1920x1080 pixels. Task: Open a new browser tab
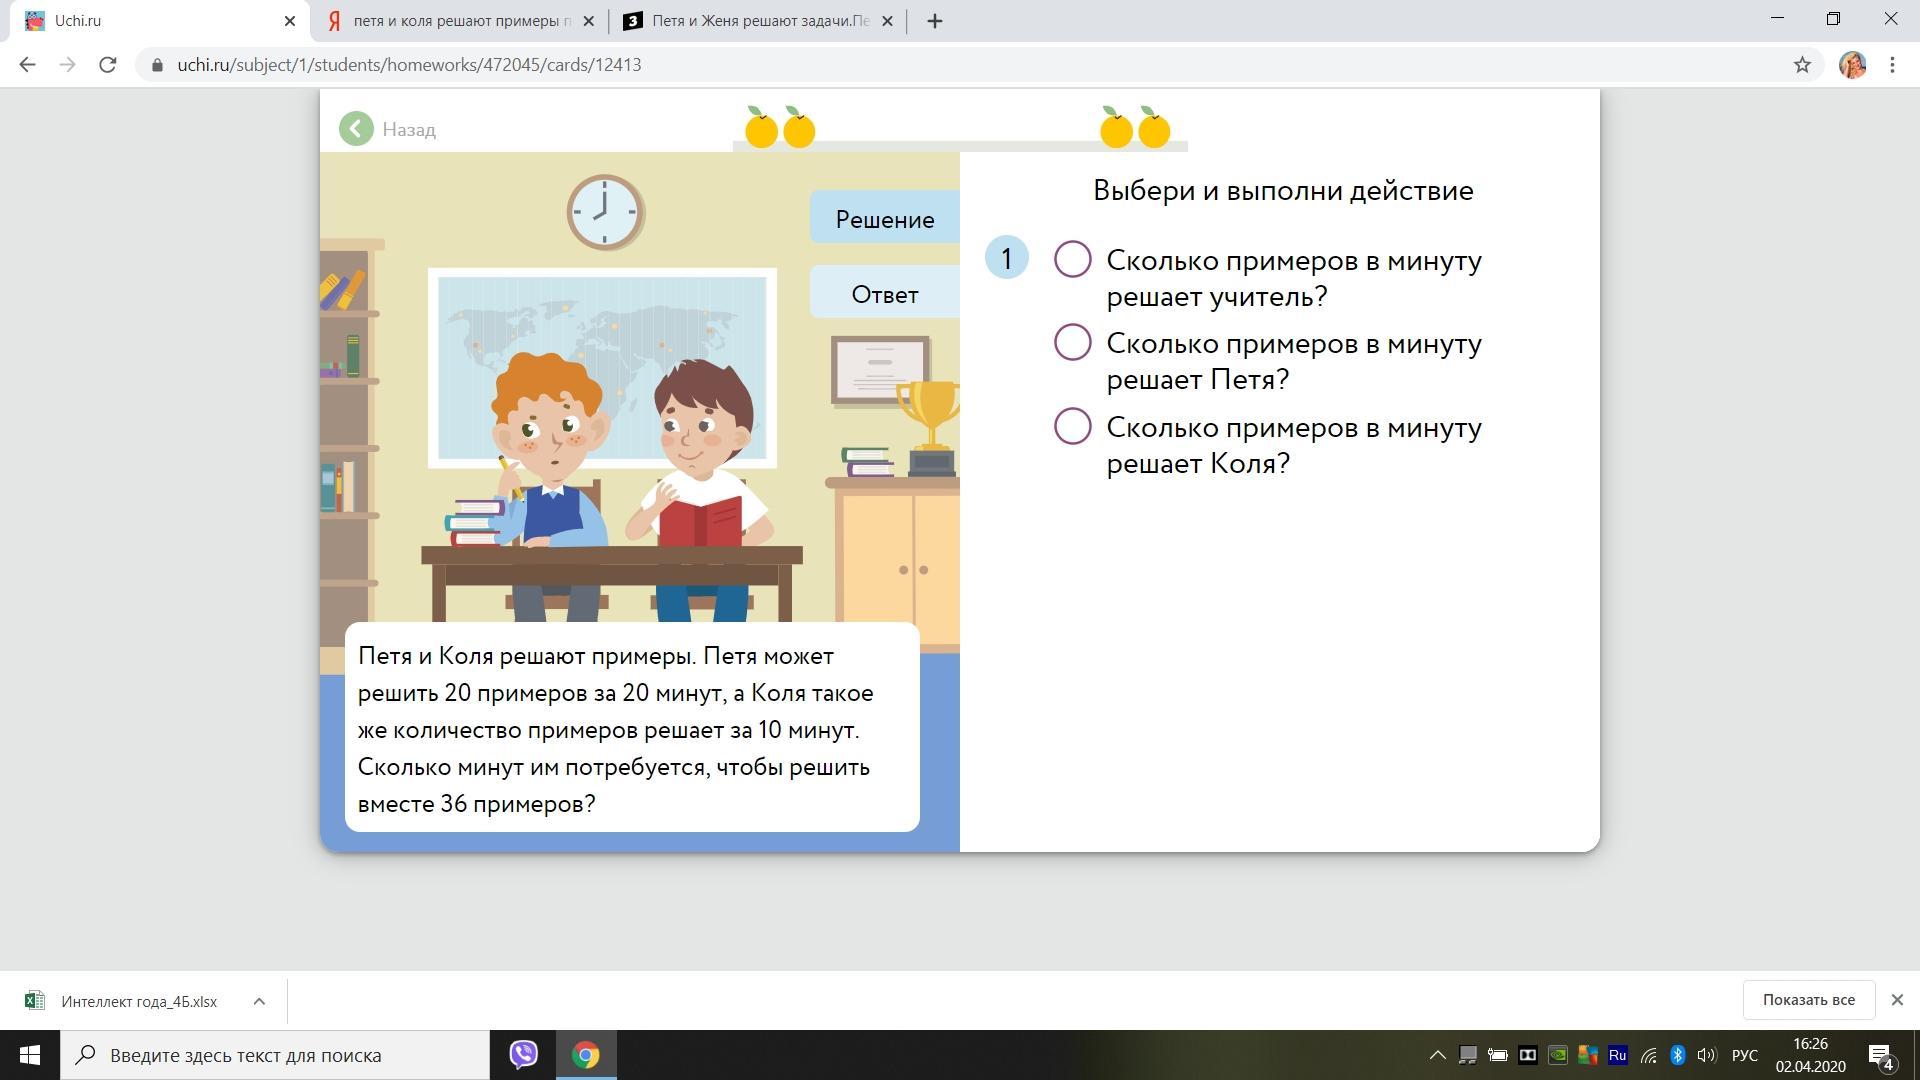coord(934,21)
